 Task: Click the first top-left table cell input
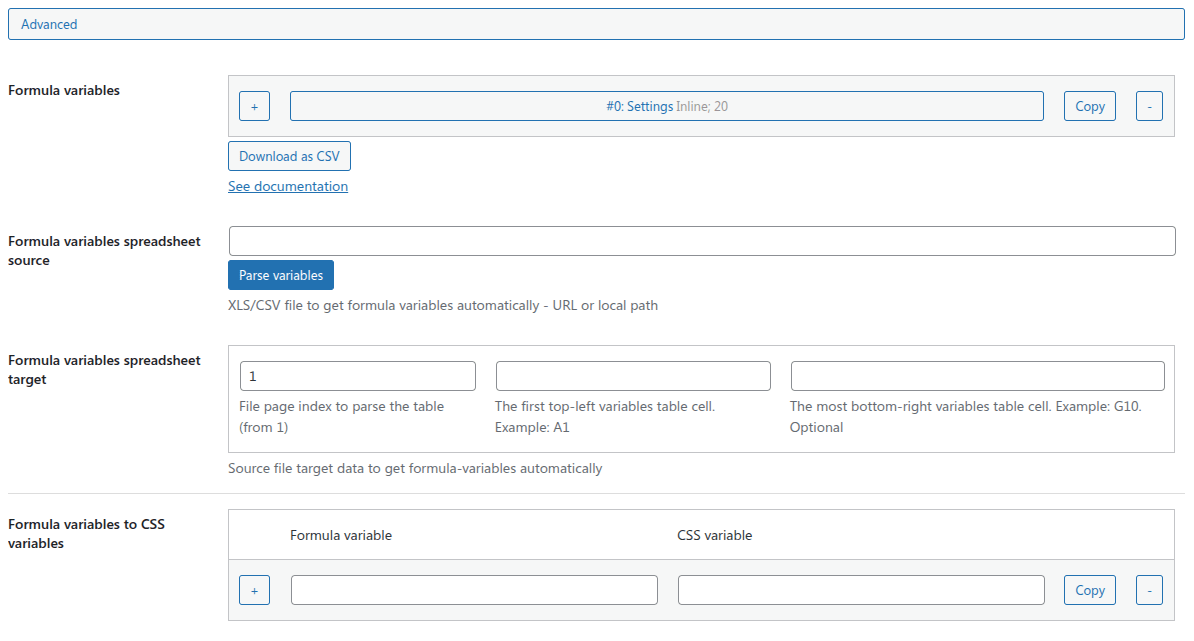(633, 376)
